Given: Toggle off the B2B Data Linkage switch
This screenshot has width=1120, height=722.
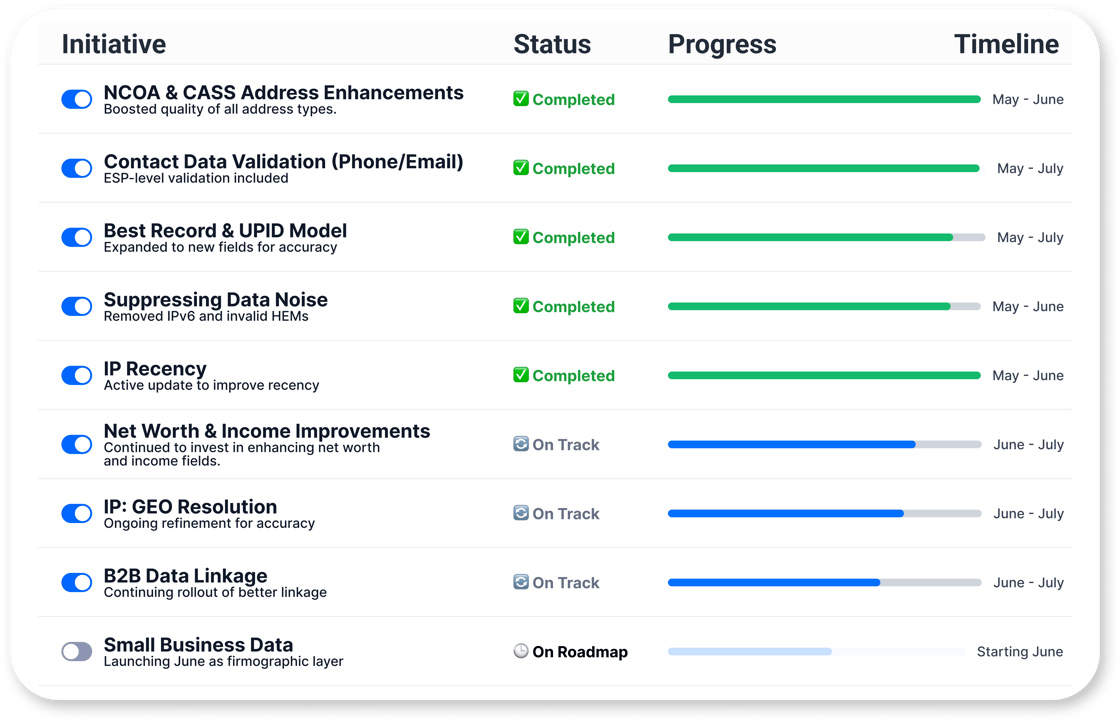Looking at the screenshot, I should coord(76,582).
